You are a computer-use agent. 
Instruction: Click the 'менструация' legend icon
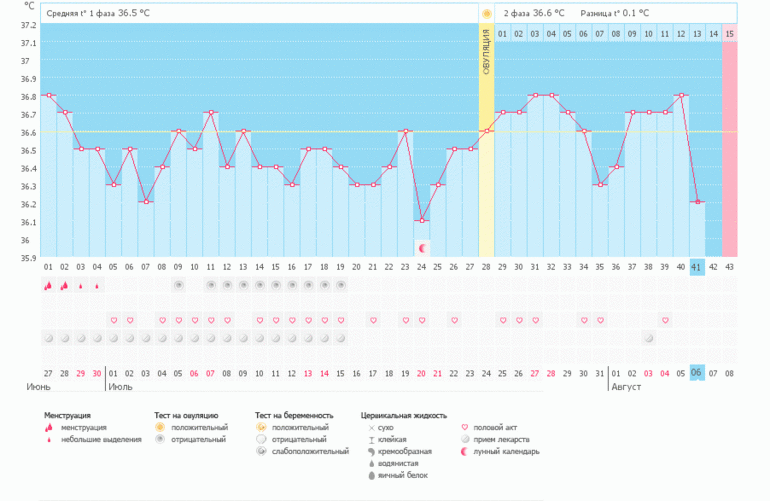[49, 427]
